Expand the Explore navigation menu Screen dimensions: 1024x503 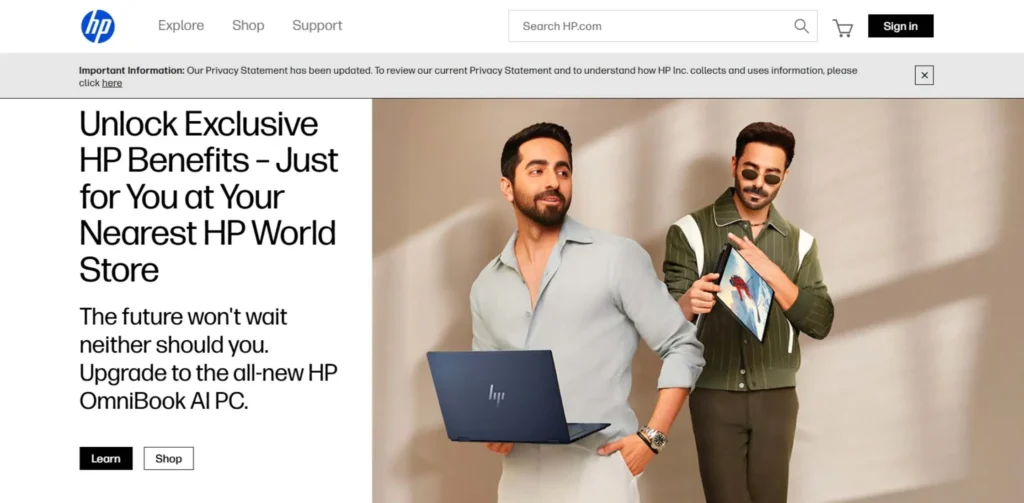(181, 26)
